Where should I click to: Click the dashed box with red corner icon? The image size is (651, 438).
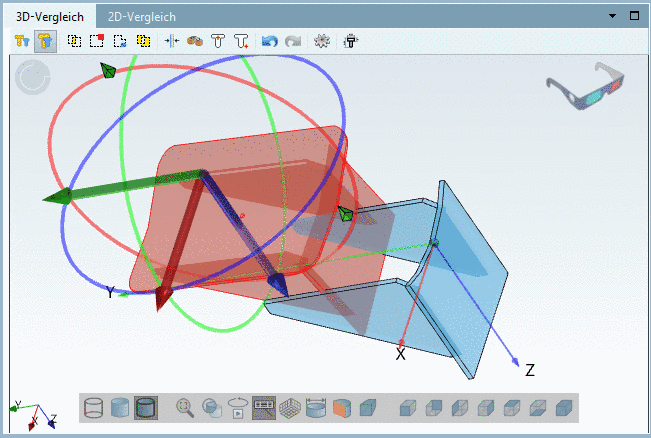coord(97,41)
